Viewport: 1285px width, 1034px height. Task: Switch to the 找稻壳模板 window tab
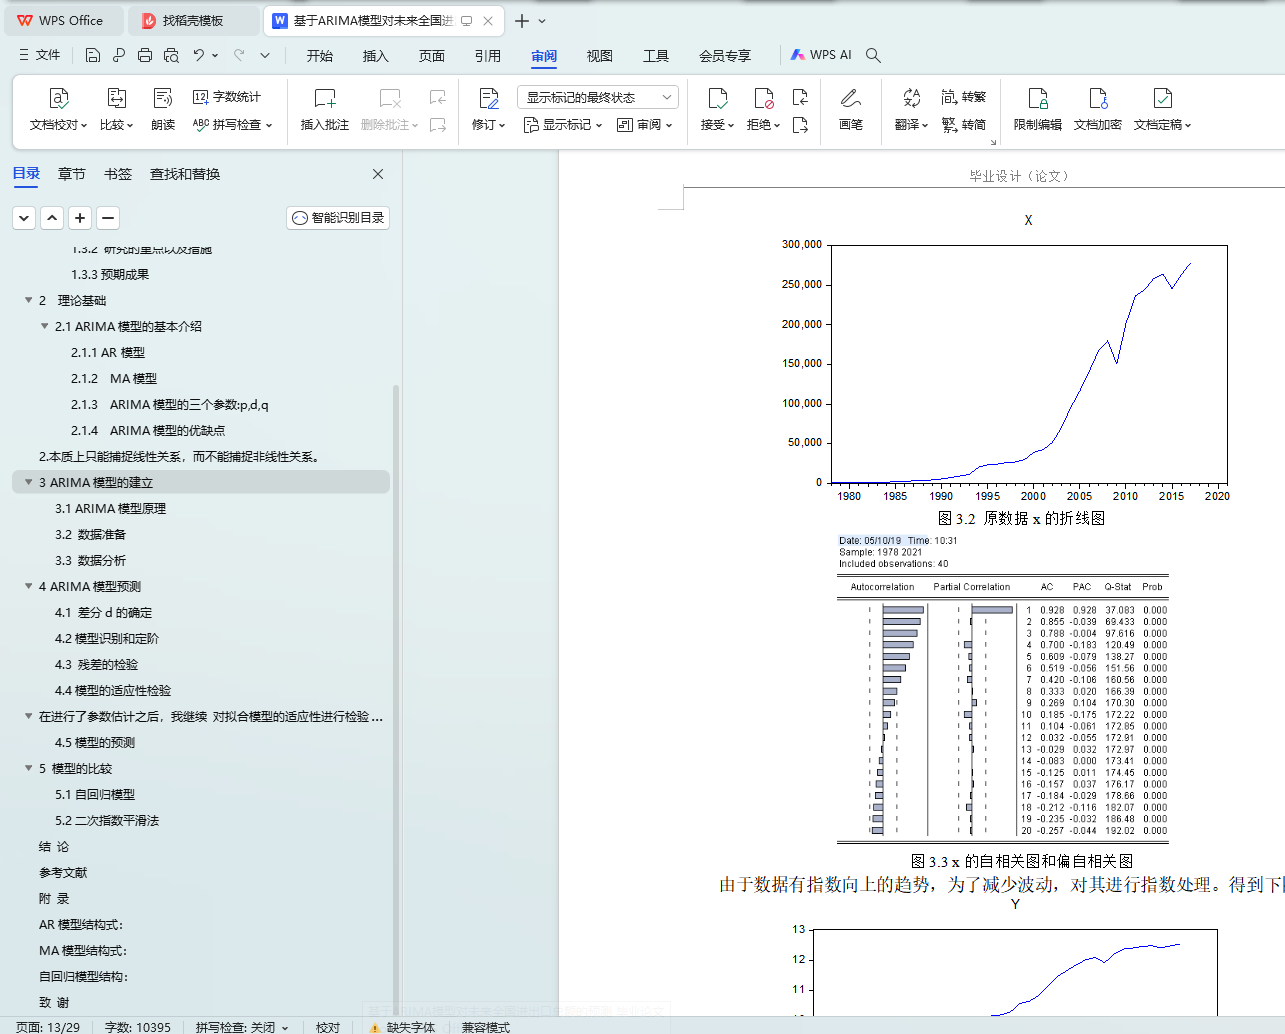pyautogui.click(x=195, y=20)
